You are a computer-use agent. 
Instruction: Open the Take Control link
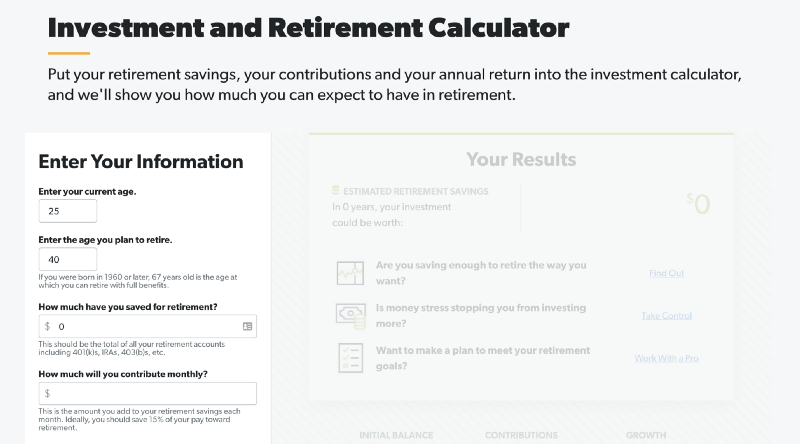pyautogui.click(x=666, y=315)
